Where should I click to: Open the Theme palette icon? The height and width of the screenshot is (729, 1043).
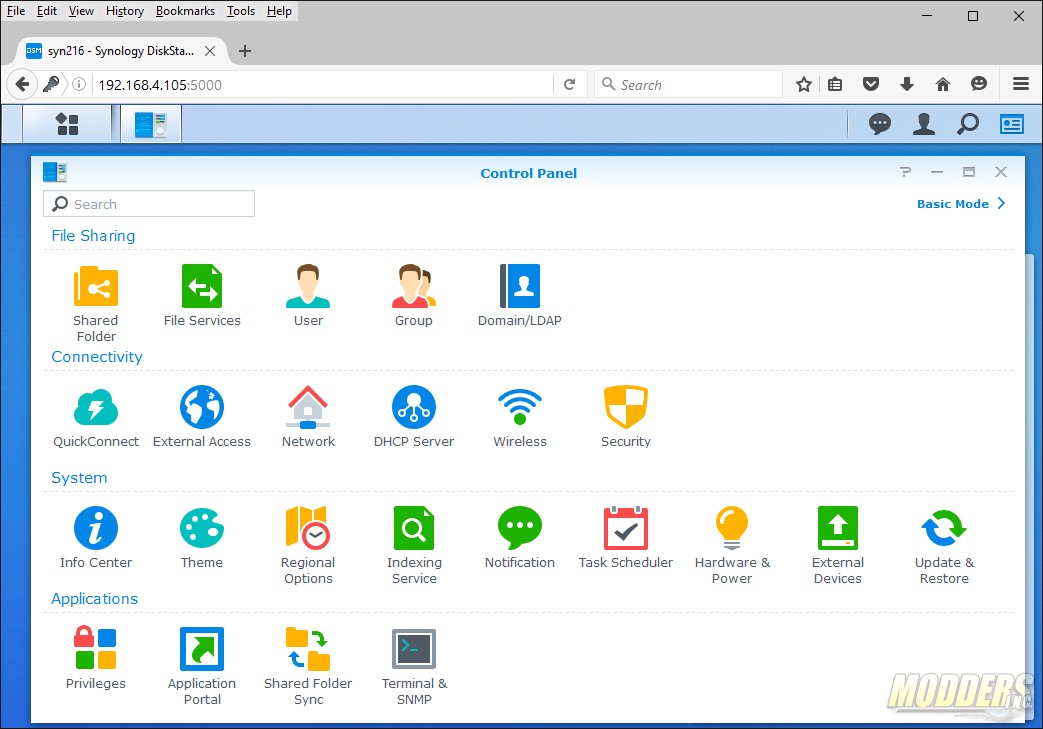tap(202, 538)
